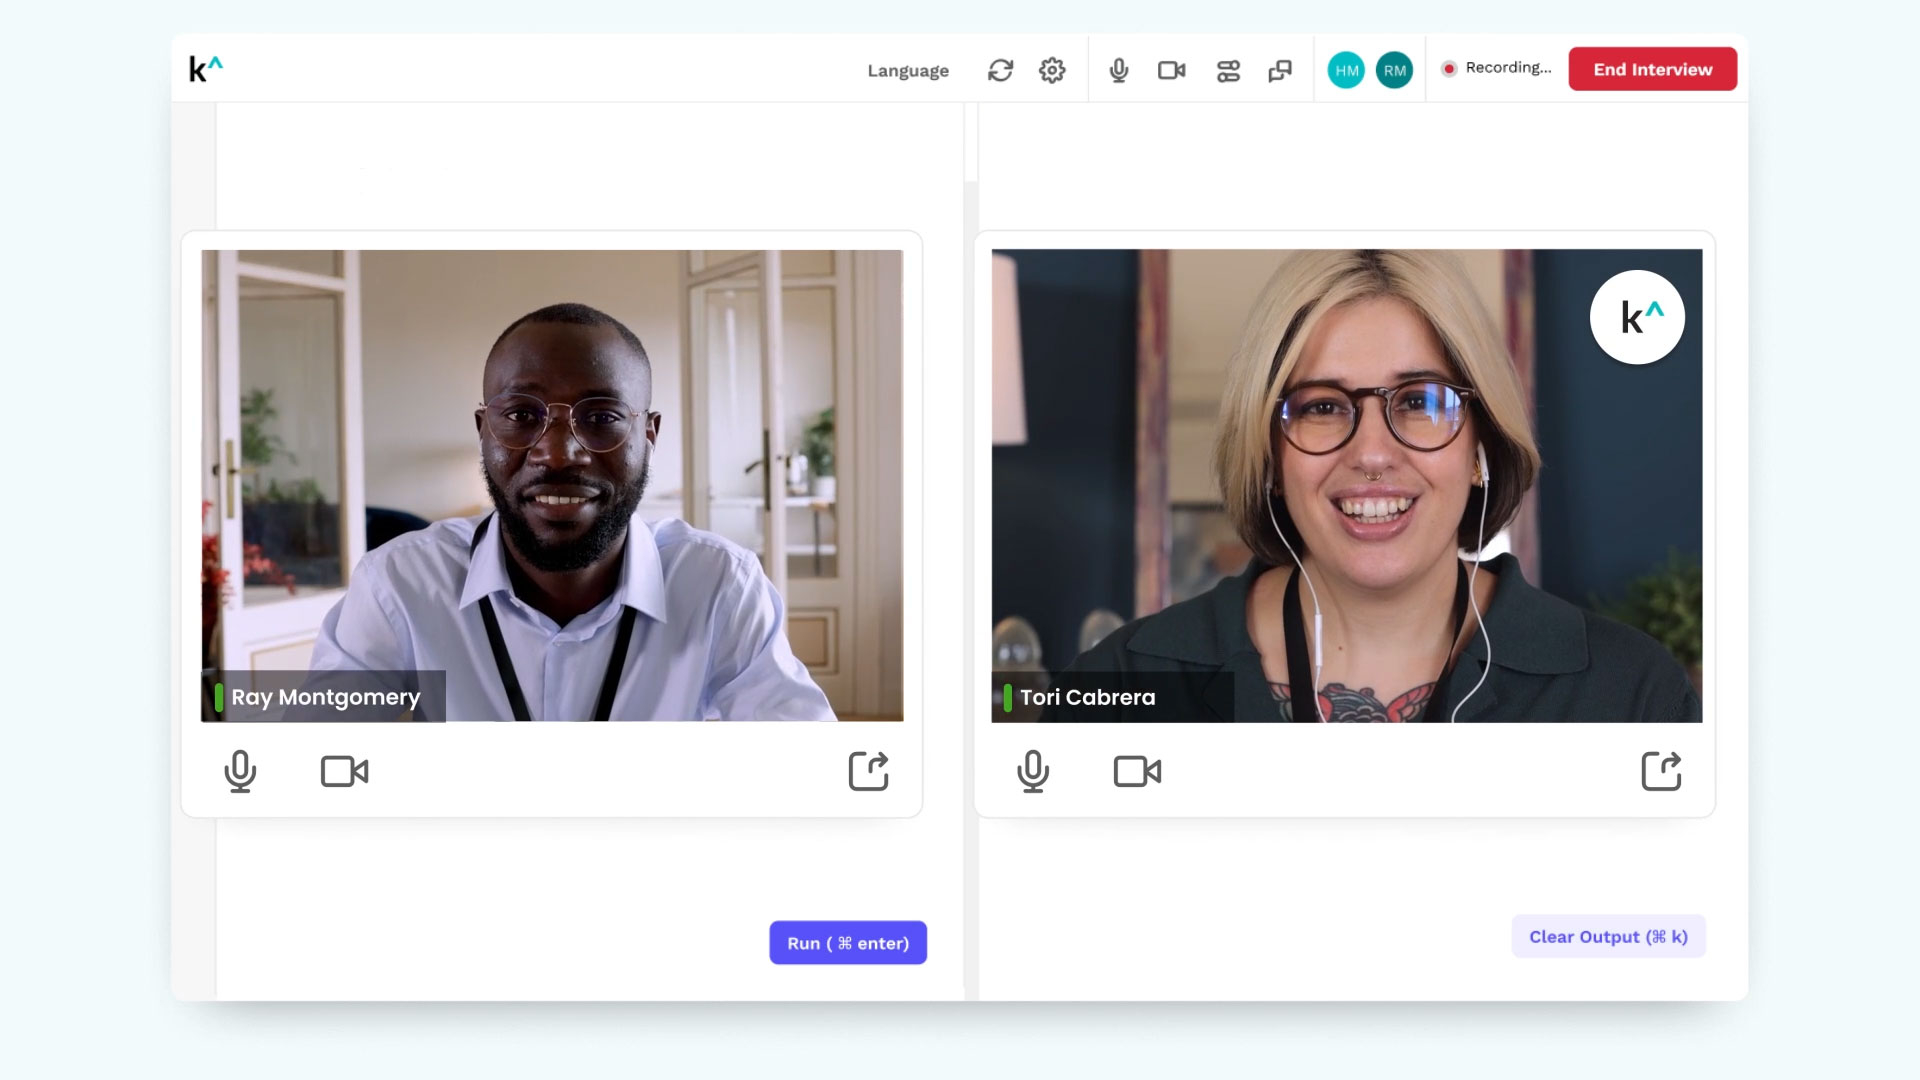The image size is (1920, 1080).
Task: Mute microphone from the top toolbar
Action: click(1119, 70)
